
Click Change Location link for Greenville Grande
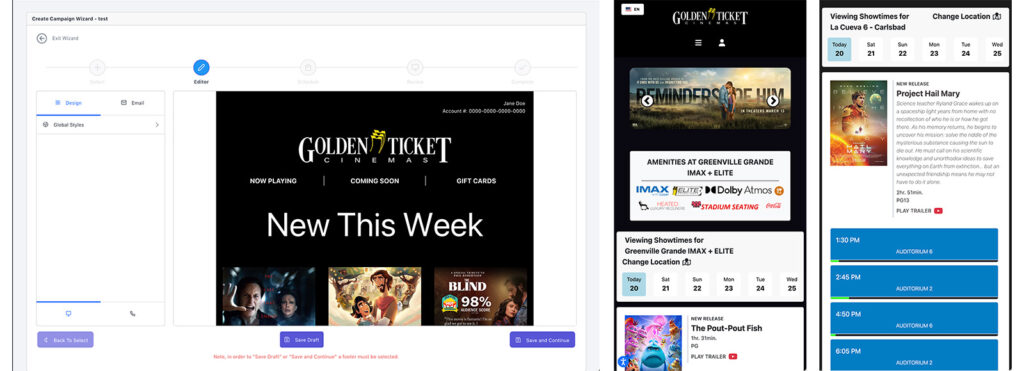651,262
